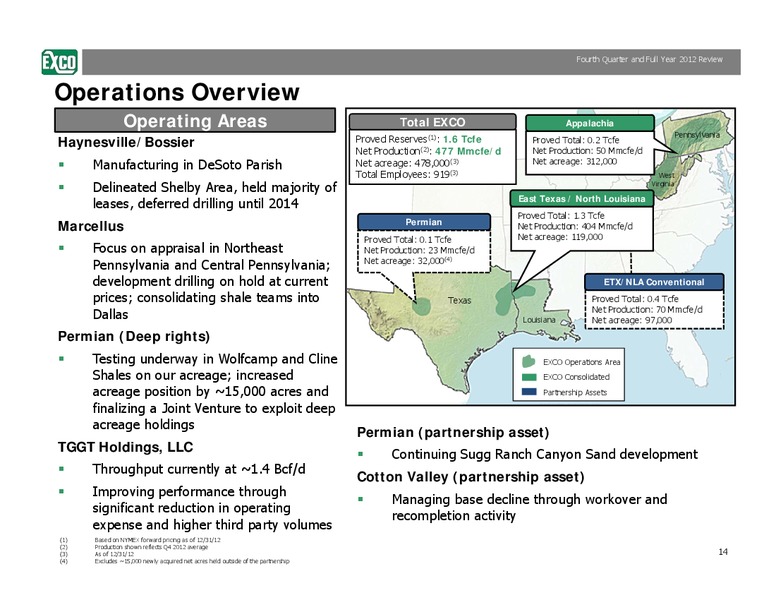Select the Cotton Valley (partnership asset) heading

click(x=471, y=477)
